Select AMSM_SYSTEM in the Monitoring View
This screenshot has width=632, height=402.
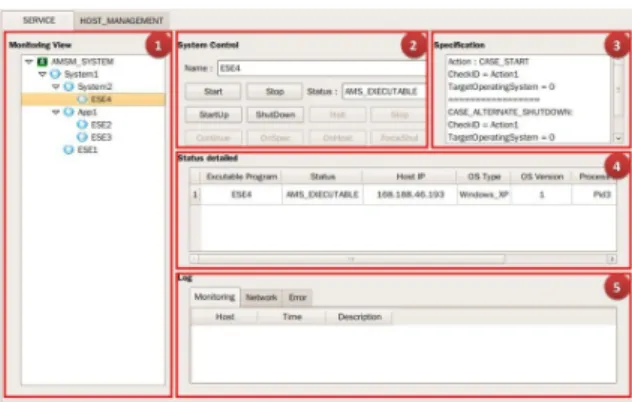(x=82, y=62)
